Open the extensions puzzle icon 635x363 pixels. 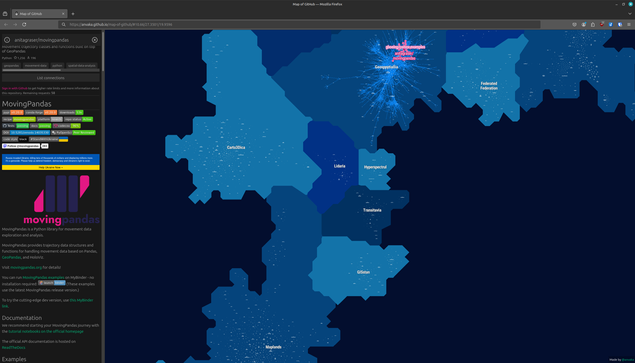[593, 25]
